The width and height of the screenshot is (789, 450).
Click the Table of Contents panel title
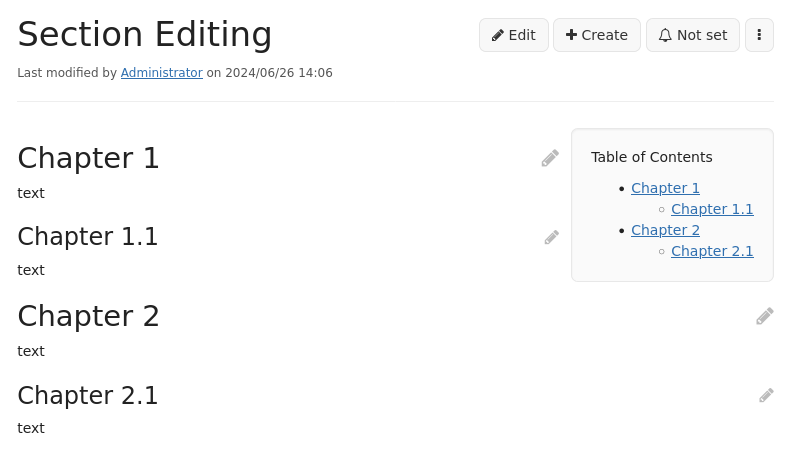tap(652, 157)
